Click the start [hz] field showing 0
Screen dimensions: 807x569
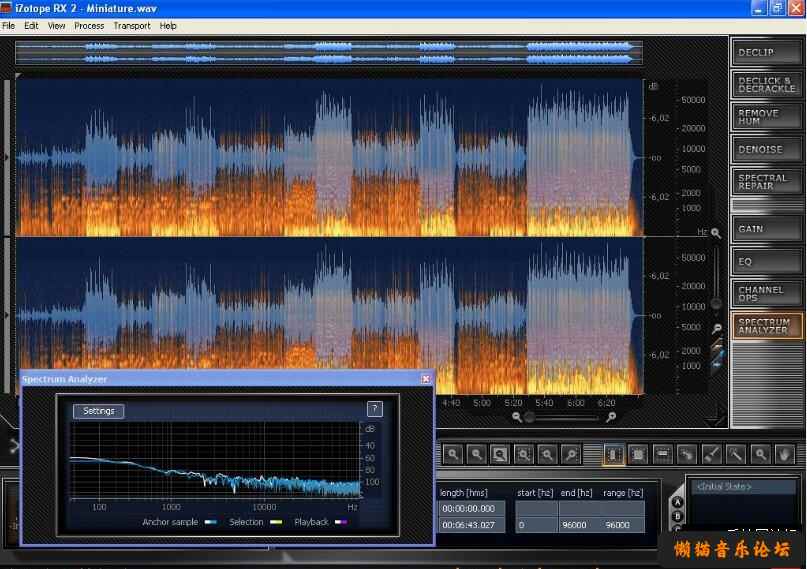[536, 525]
